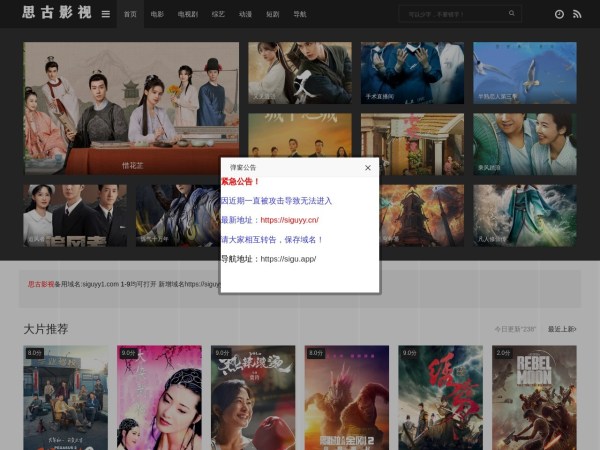Open the burning pagoda thumbnail
The image size is (600, 450).
[422, 216]
